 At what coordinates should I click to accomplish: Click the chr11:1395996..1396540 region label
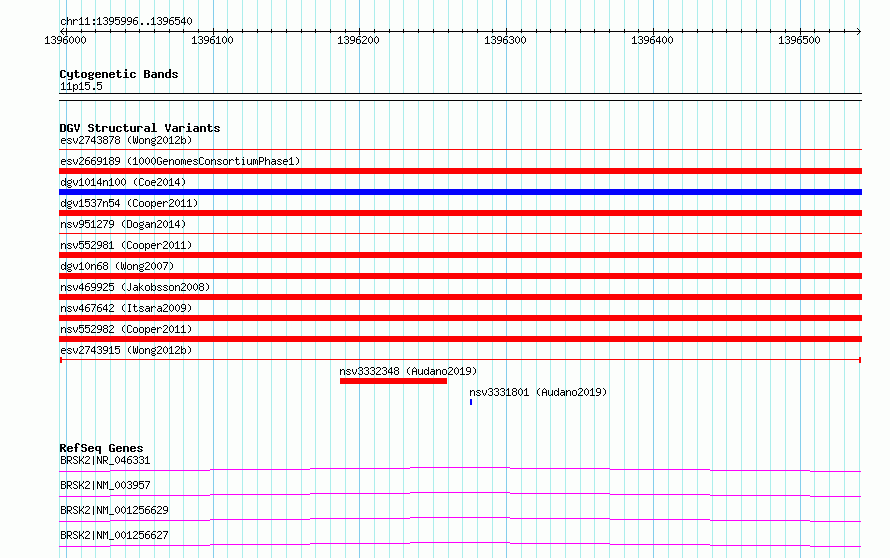(126, 21)
